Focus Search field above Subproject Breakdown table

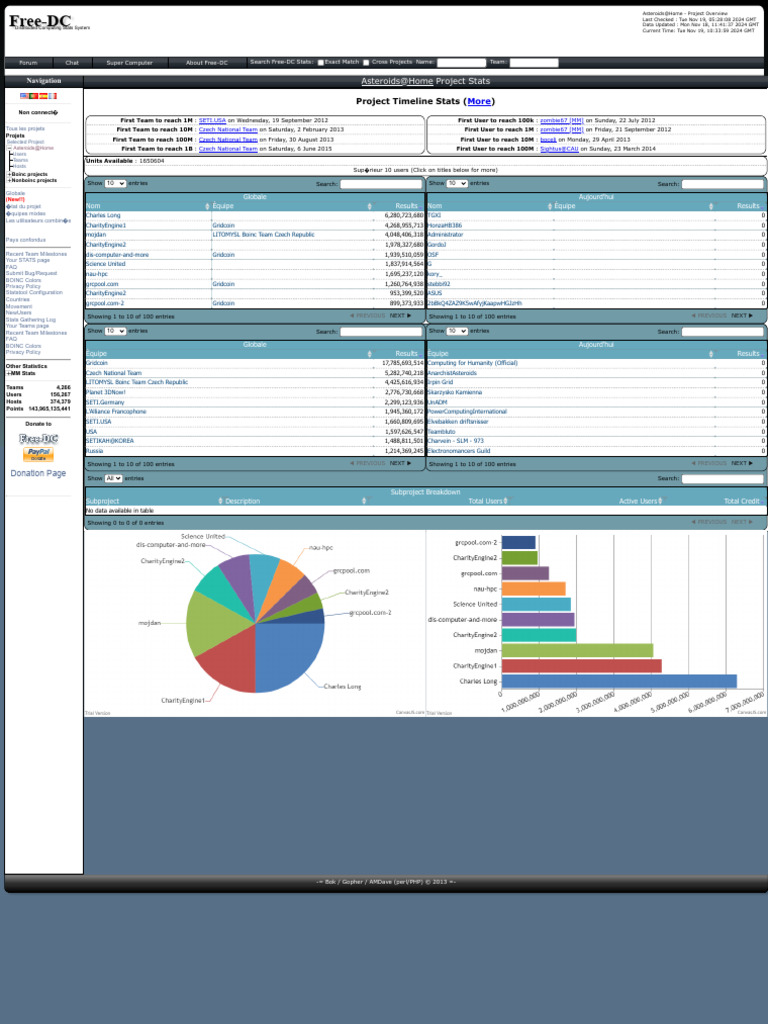pyautogui.click(x=722, y=479)
